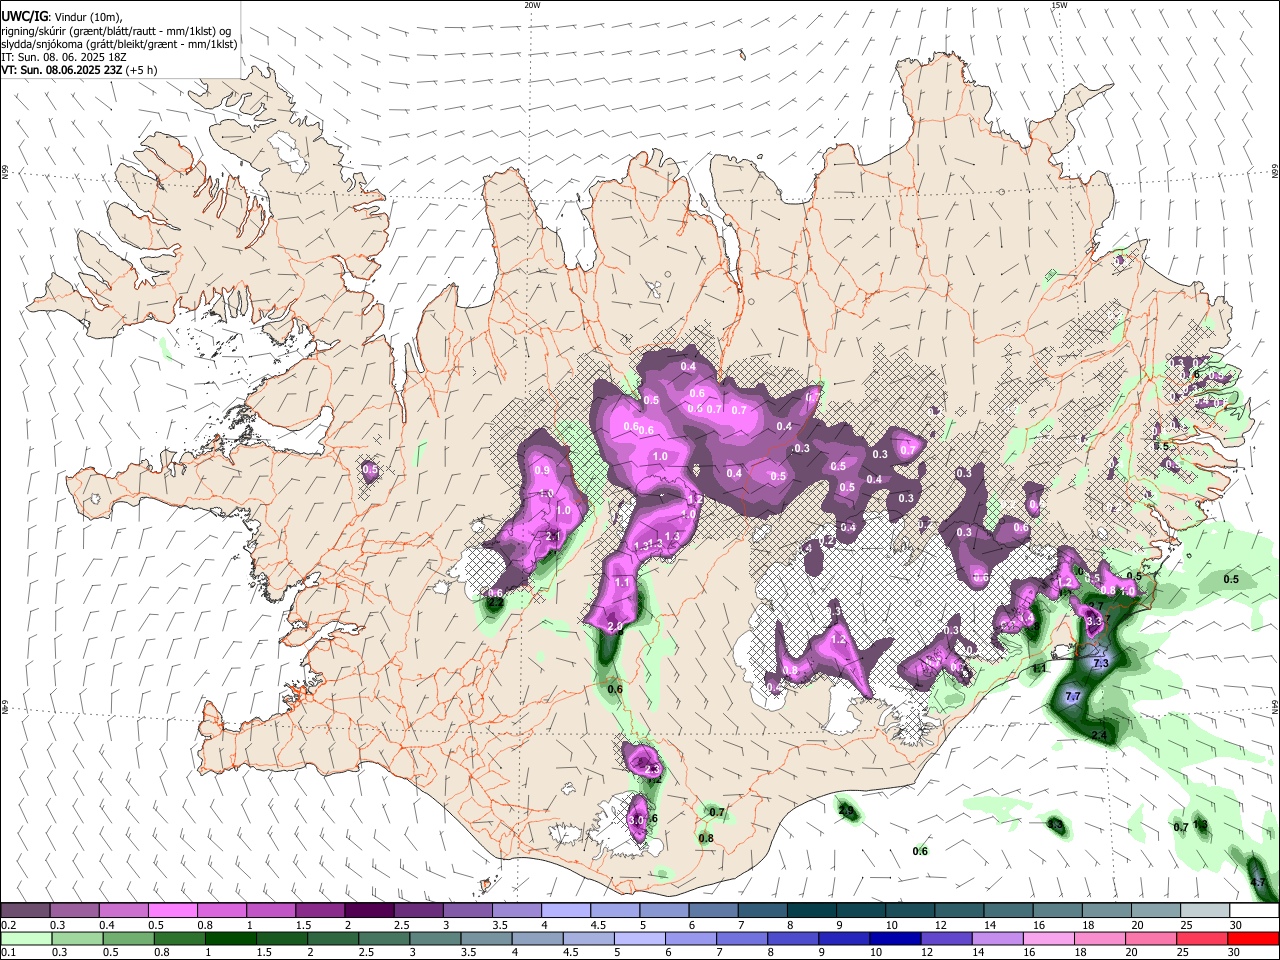Select rain scale swatch starting at 0.3
This screenshot has width=1280, height=960.
(77, 938)
